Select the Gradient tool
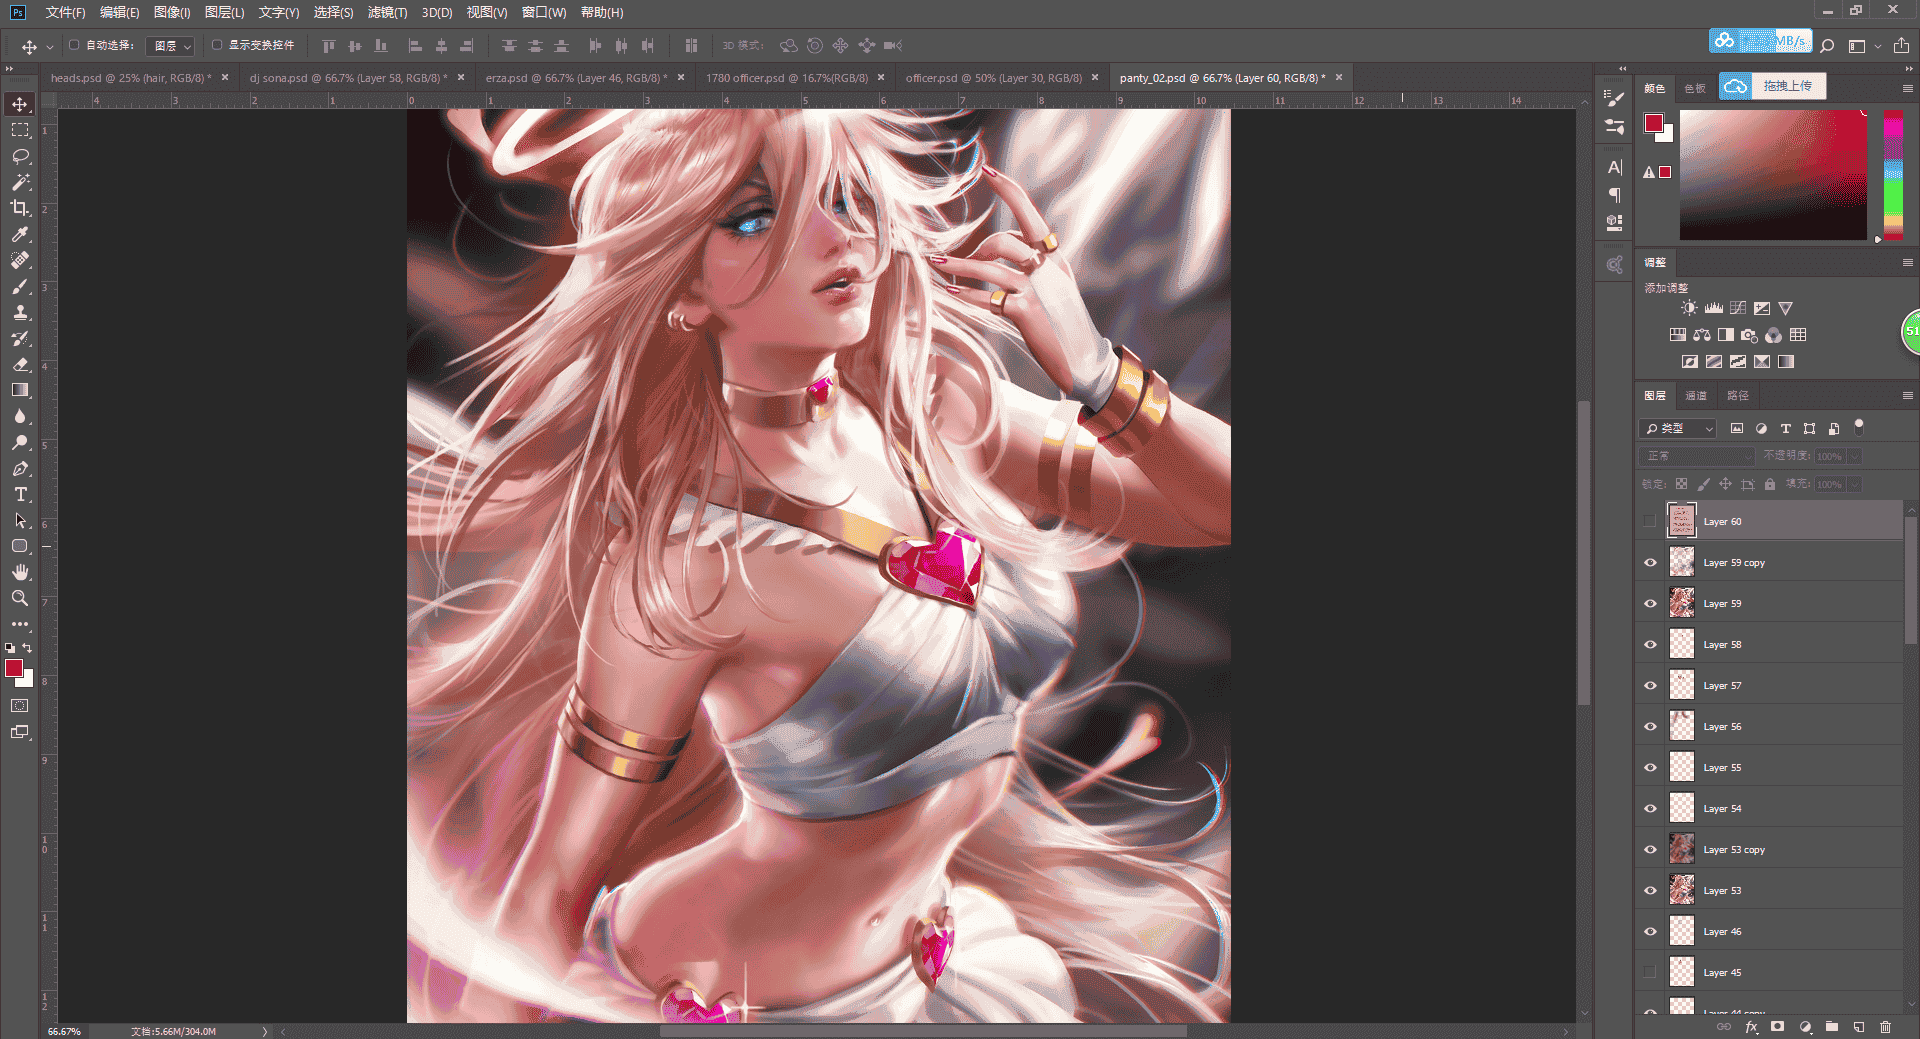The width and height of the screenshot is (1920, 1039). pyautogui.click(x=20, y=390)
